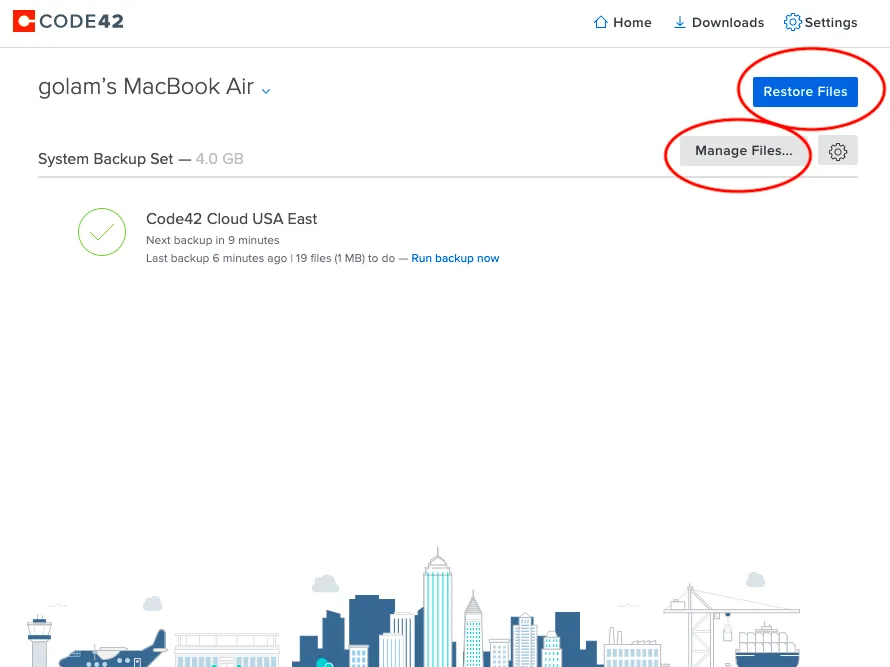Click the Run backup now link

click(x=455, y=258)
